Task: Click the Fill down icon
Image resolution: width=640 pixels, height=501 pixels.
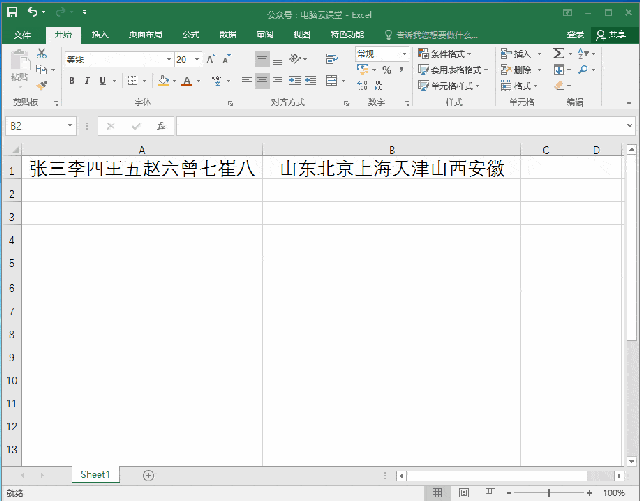Action: click(x=559, y=69)
